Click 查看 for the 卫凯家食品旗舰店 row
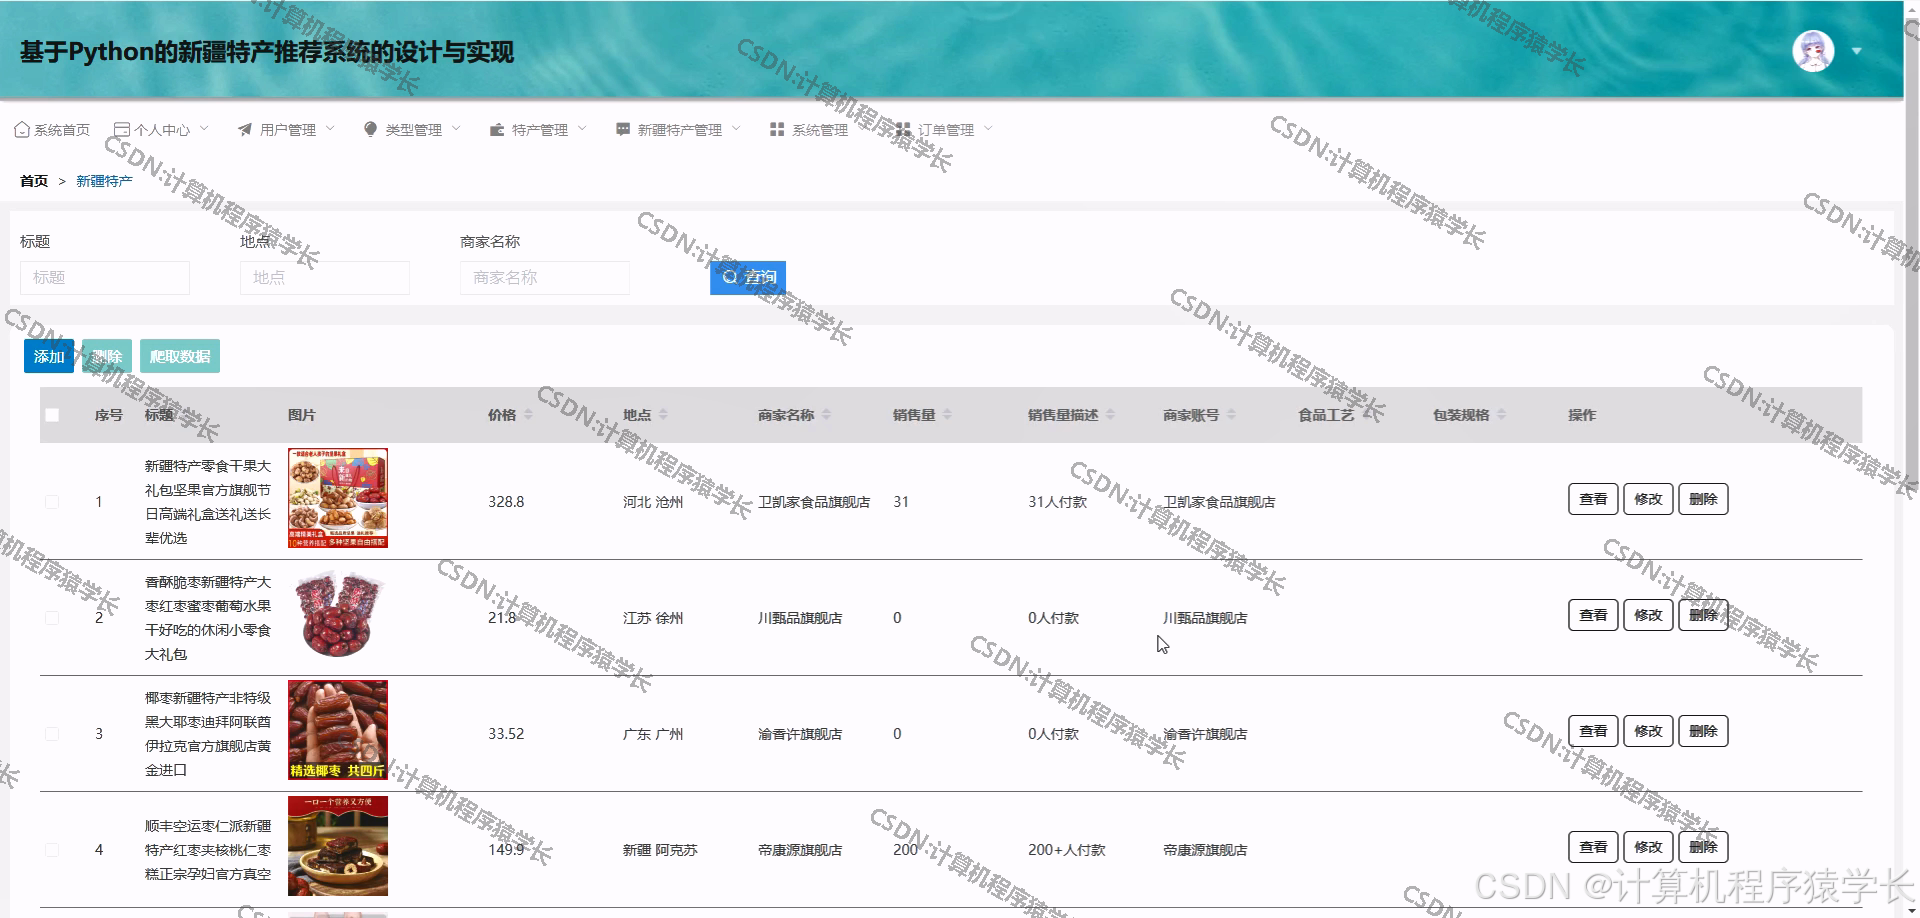 (x=1593, y=499)
